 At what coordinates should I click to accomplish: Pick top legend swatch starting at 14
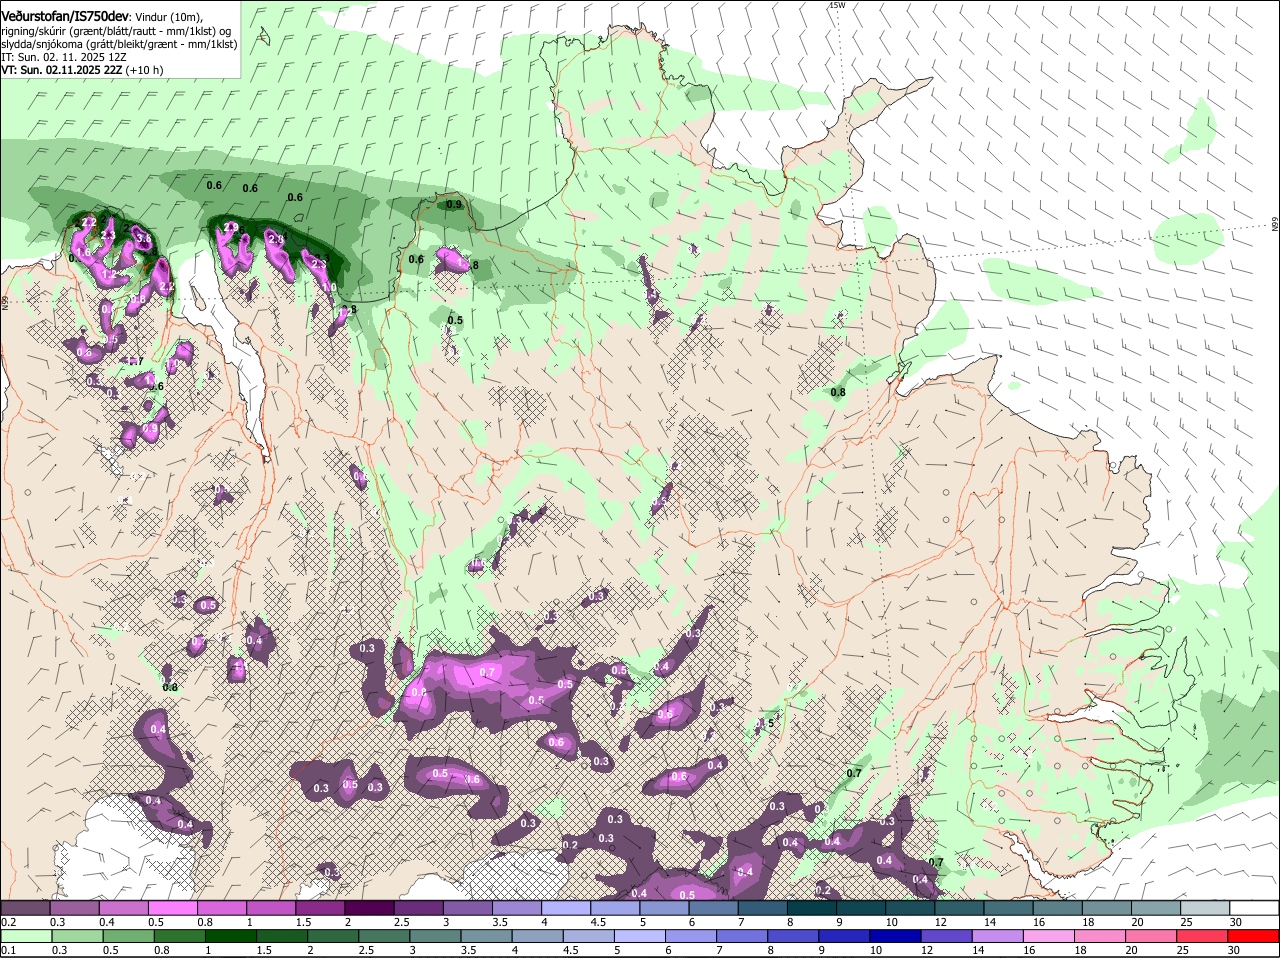[x=1009, y=907]
